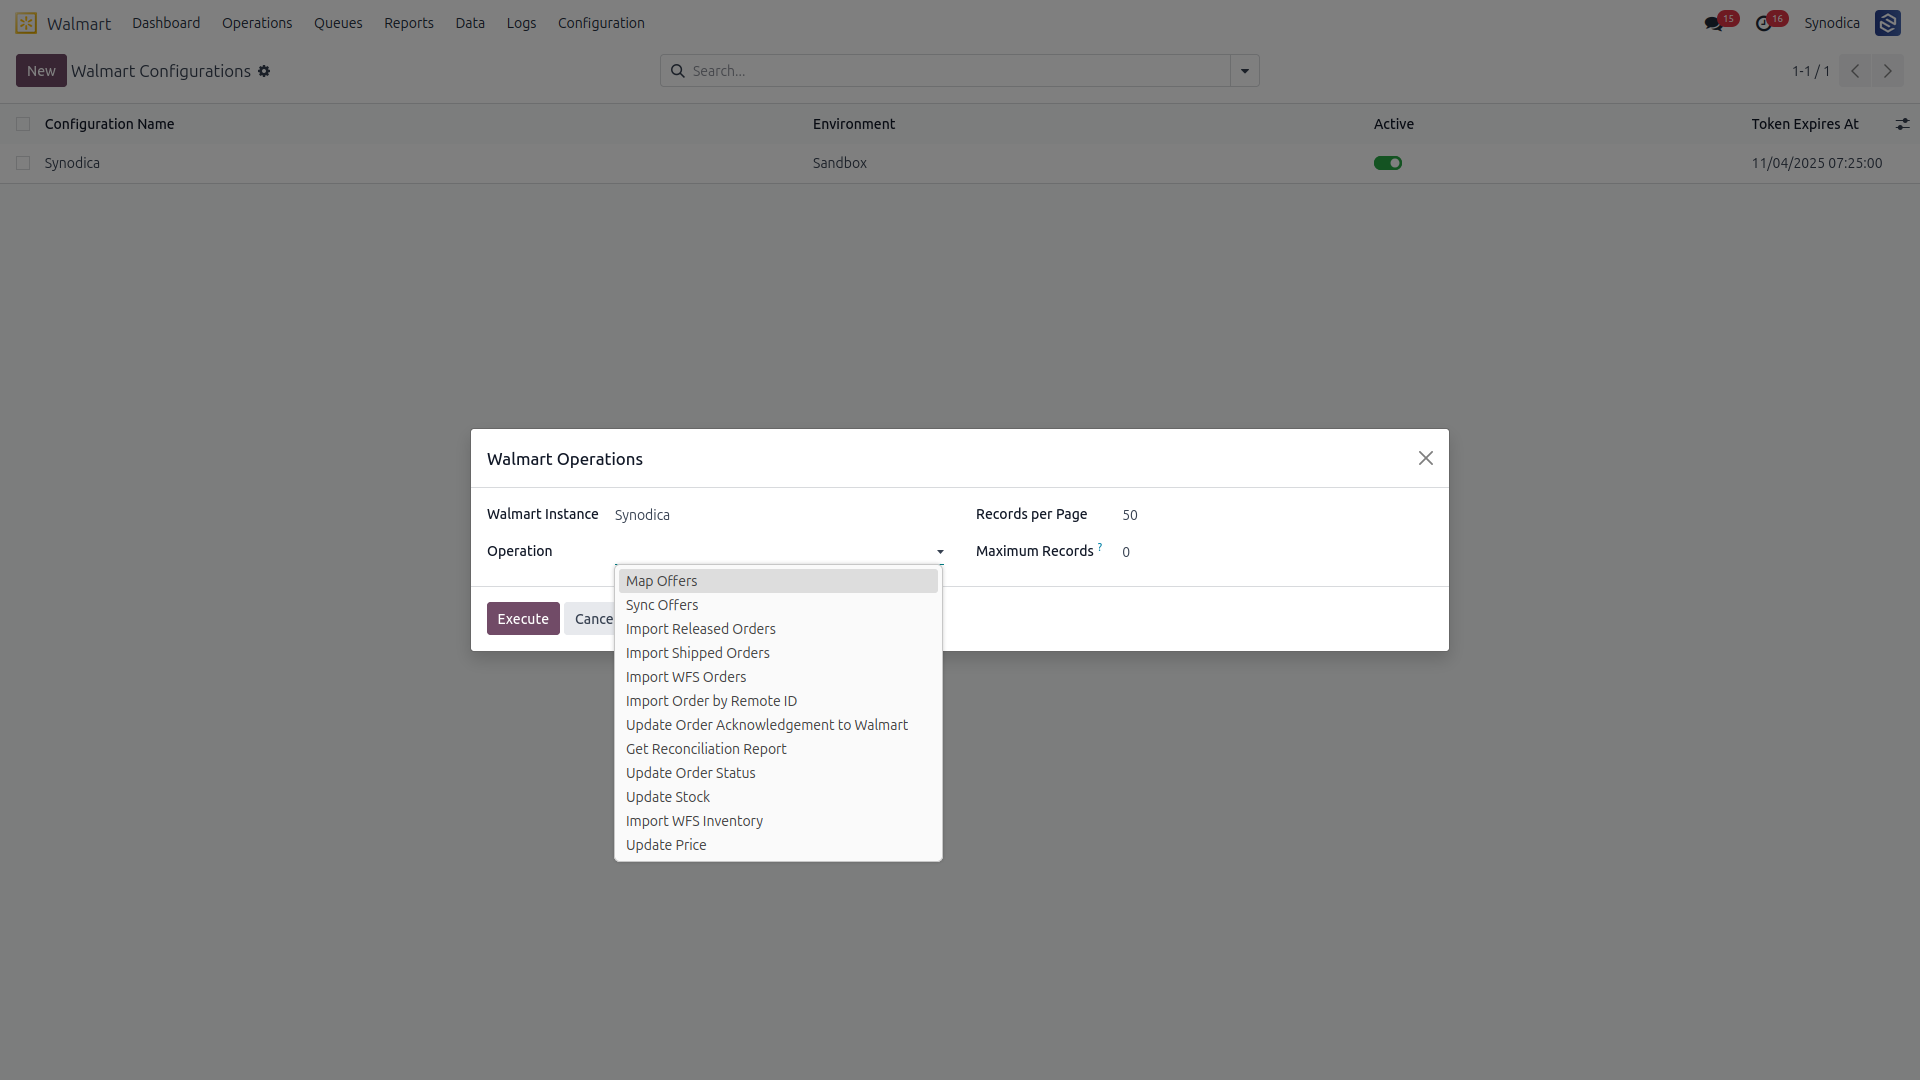Open the activities clock icon
Image resolution: width=1920 pixels, height=1080 pixels.
(x=1764, y=23)
